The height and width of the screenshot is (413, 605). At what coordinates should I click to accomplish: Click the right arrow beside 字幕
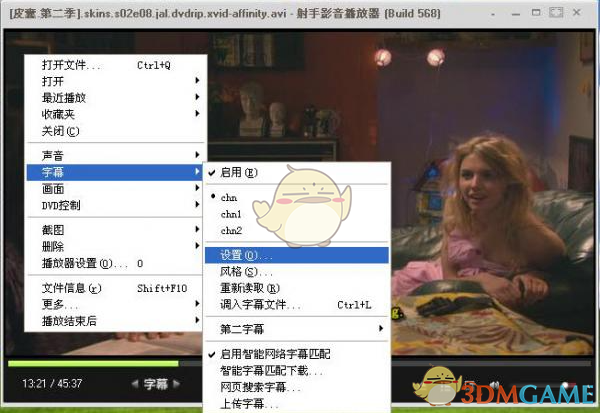click(176, 384)
